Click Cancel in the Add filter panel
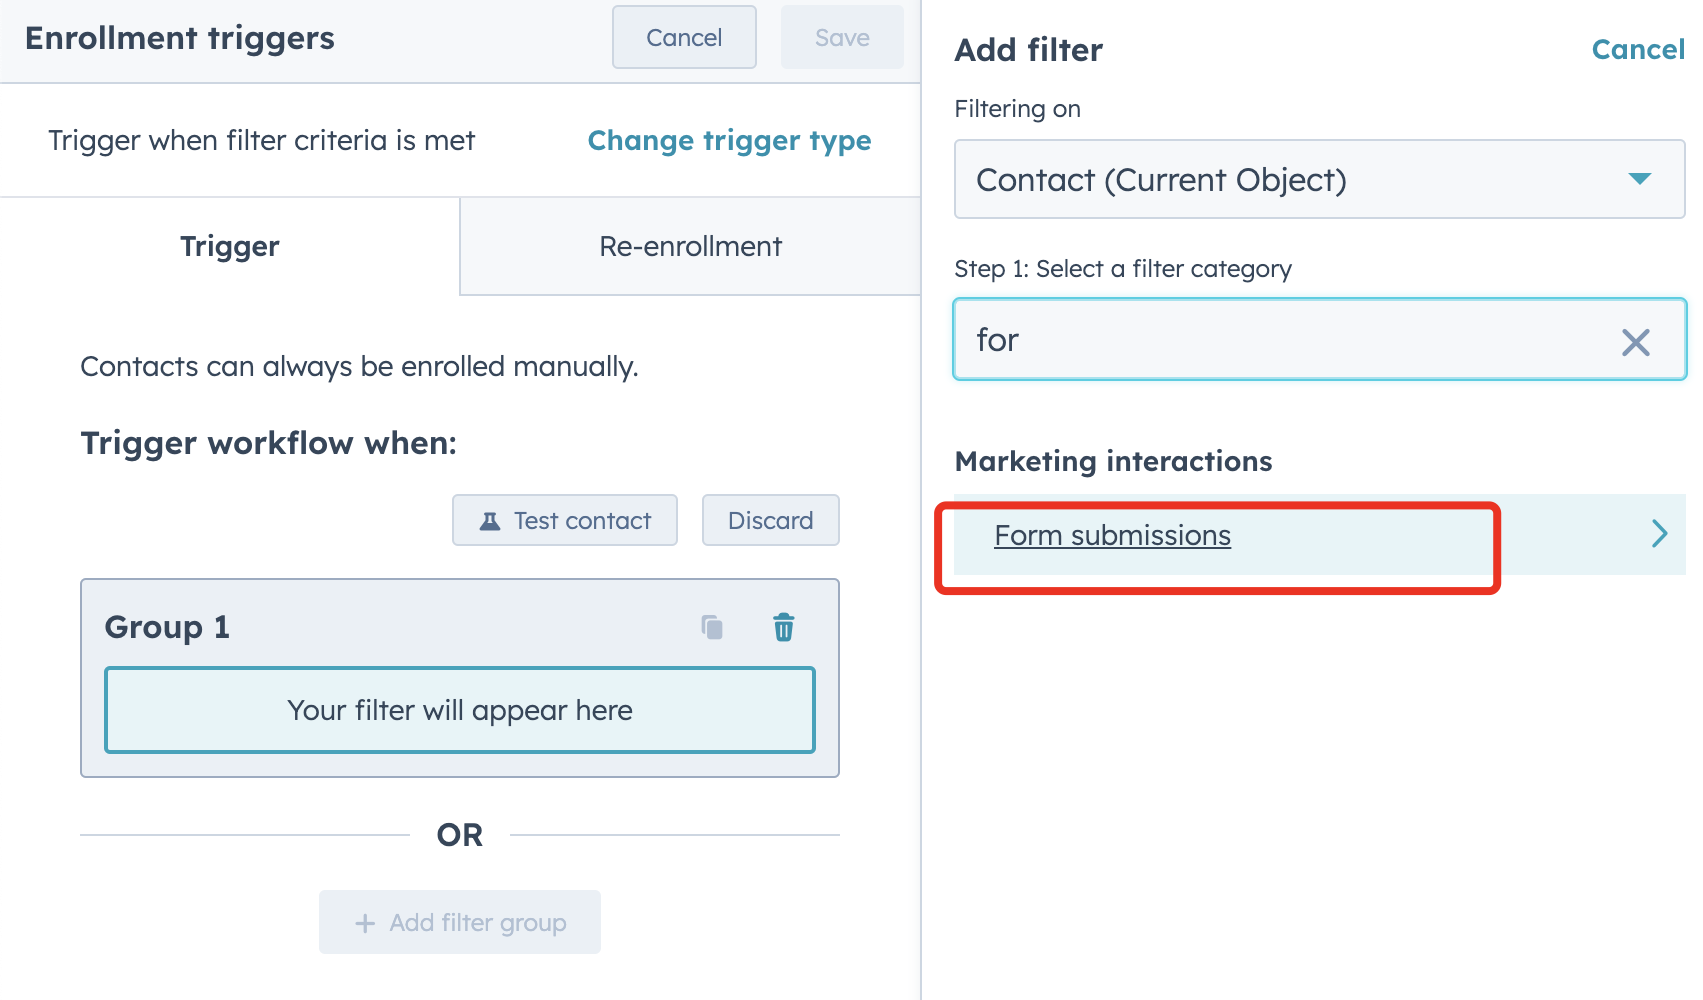The image size is (1703, 1000). pyautogui.click(x=1637, y=49)
